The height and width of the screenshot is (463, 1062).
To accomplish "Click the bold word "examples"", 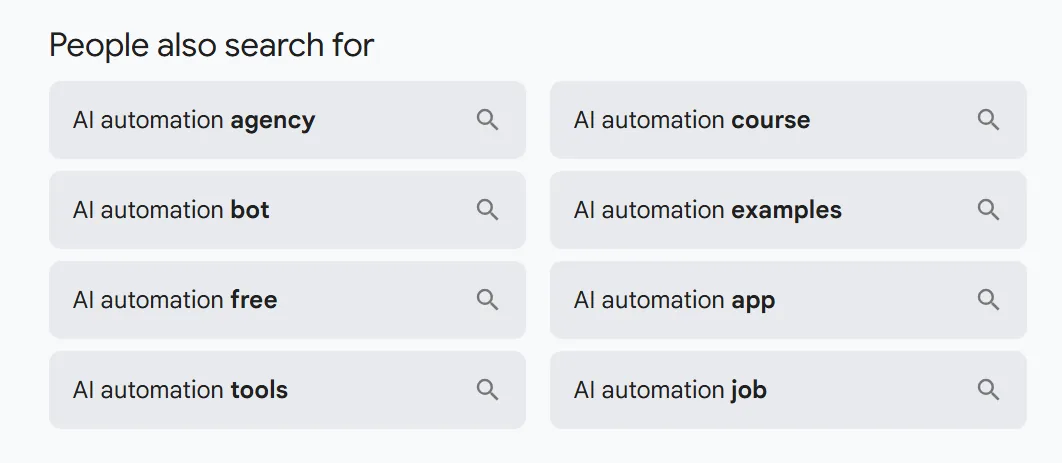I will point(786,211).
